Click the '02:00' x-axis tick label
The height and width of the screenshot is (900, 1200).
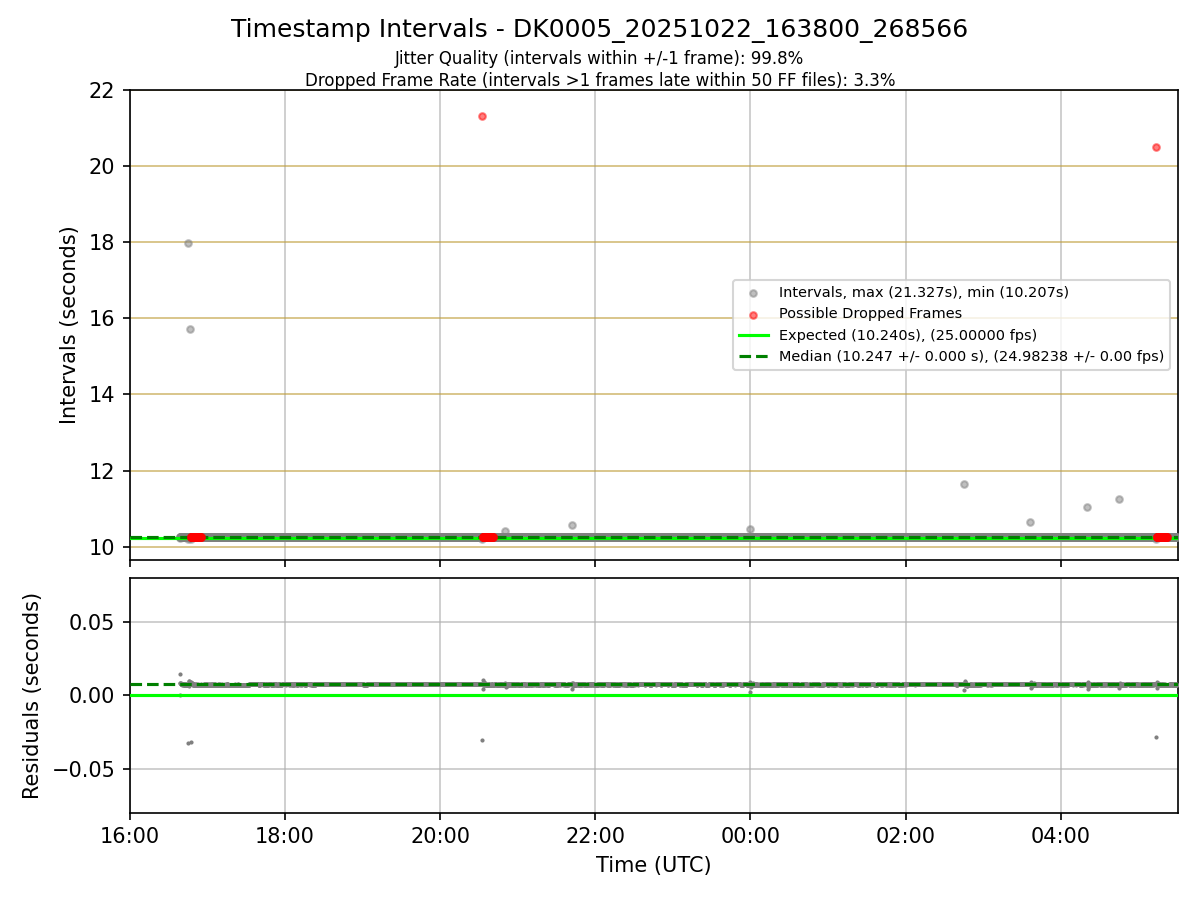[906, 834]
